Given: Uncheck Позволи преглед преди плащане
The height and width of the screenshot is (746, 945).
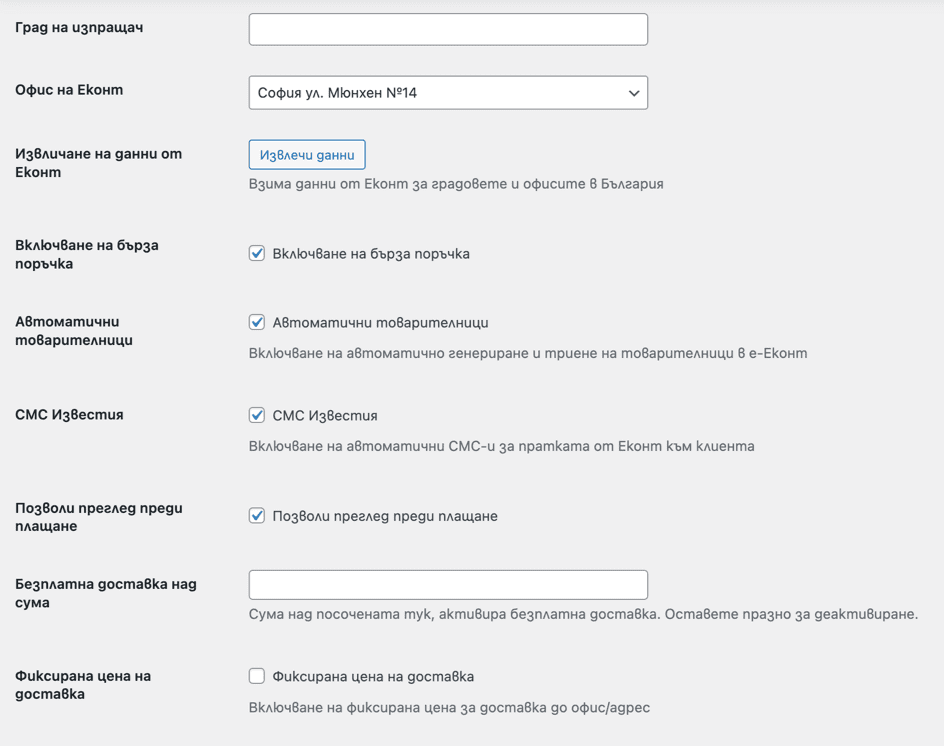Looking at the screenshot, I should [257, 516].
